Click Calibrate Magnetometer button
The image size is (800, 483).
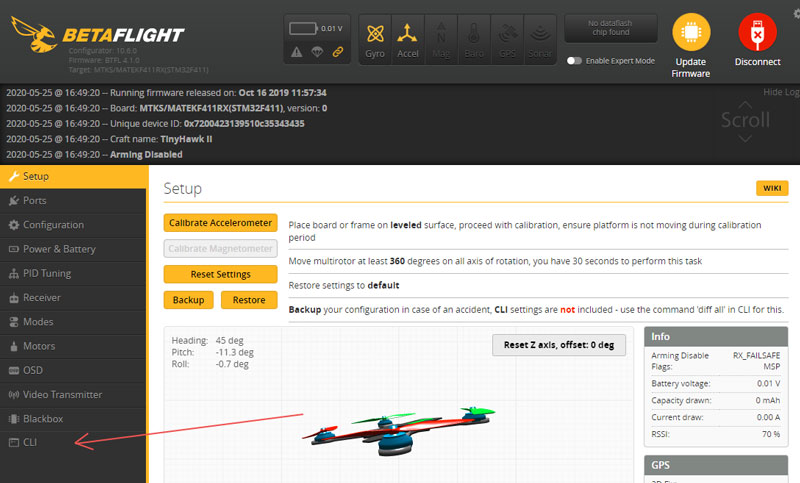[x=220, y=248]
